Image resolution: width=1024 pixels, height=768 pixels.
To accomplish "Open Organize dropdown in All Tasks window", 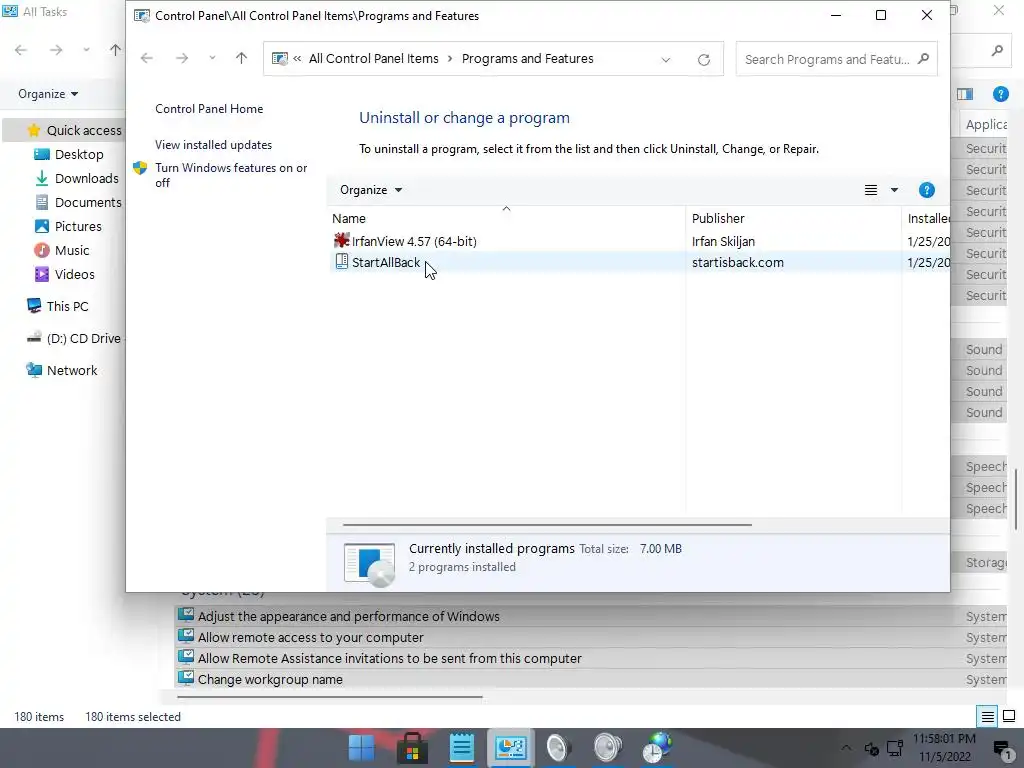I will point(48,94).
